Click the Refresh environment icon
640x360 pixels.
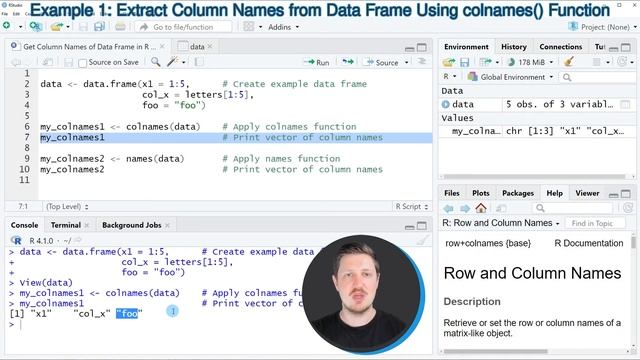click(622, 62)
